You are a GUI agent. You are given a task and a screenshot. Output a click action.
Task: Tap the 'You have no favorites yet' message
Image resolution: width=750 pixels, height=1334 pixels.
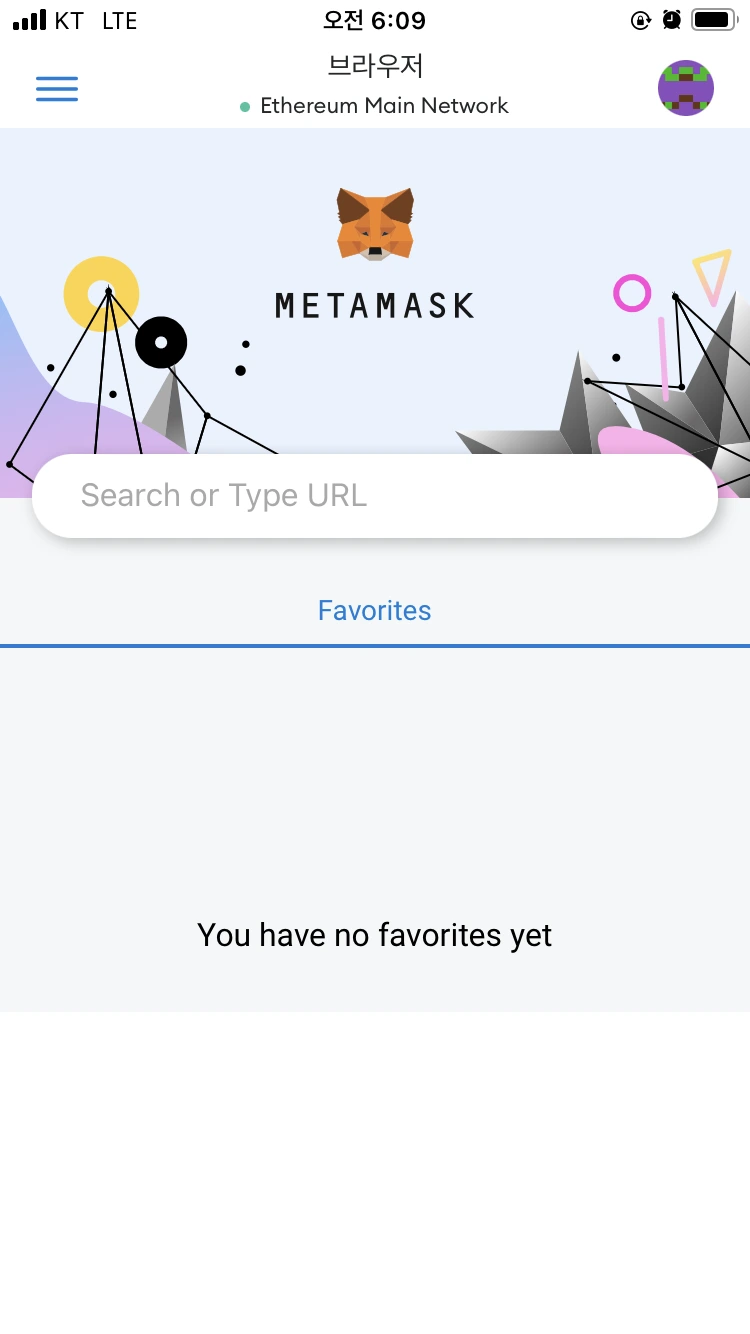pos(375,935)
